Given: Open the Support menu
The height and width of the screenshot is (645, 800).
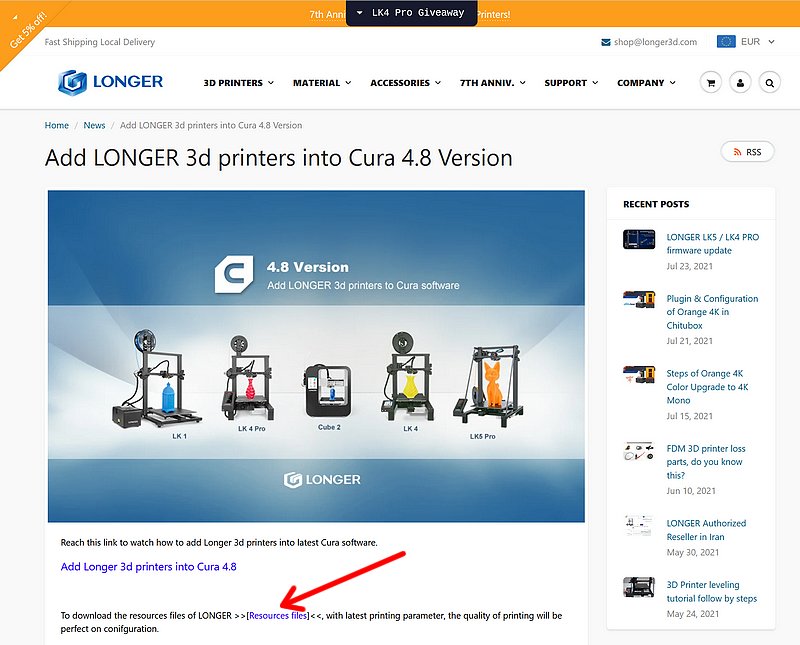Looking at the screenshot, I should 571,83.
